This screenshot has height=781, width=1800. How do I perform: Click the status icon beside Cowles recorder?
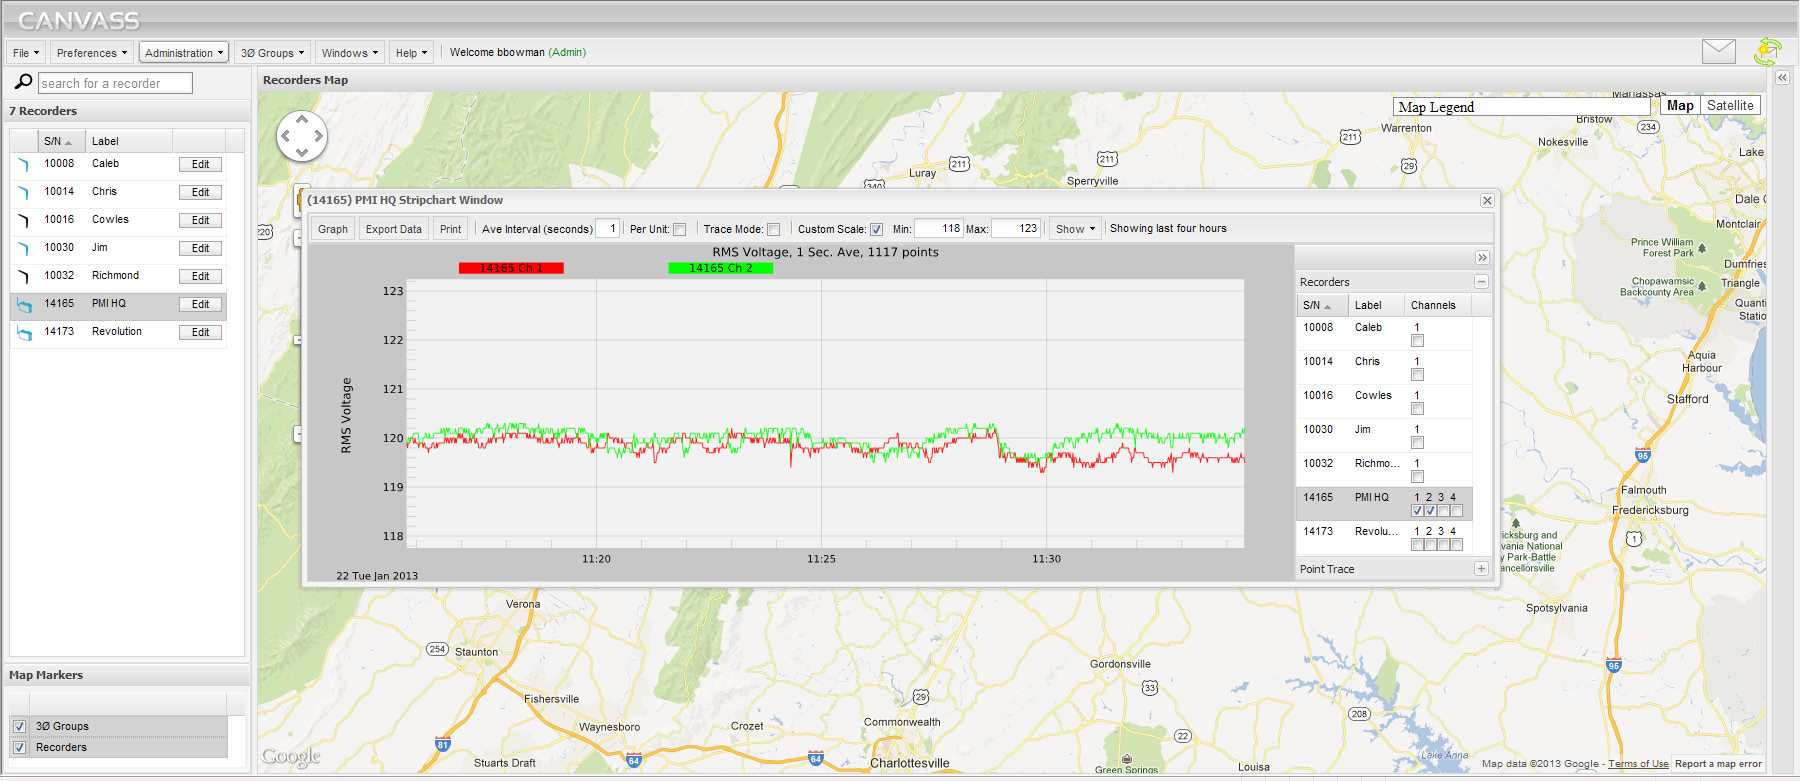click(23, 220)
